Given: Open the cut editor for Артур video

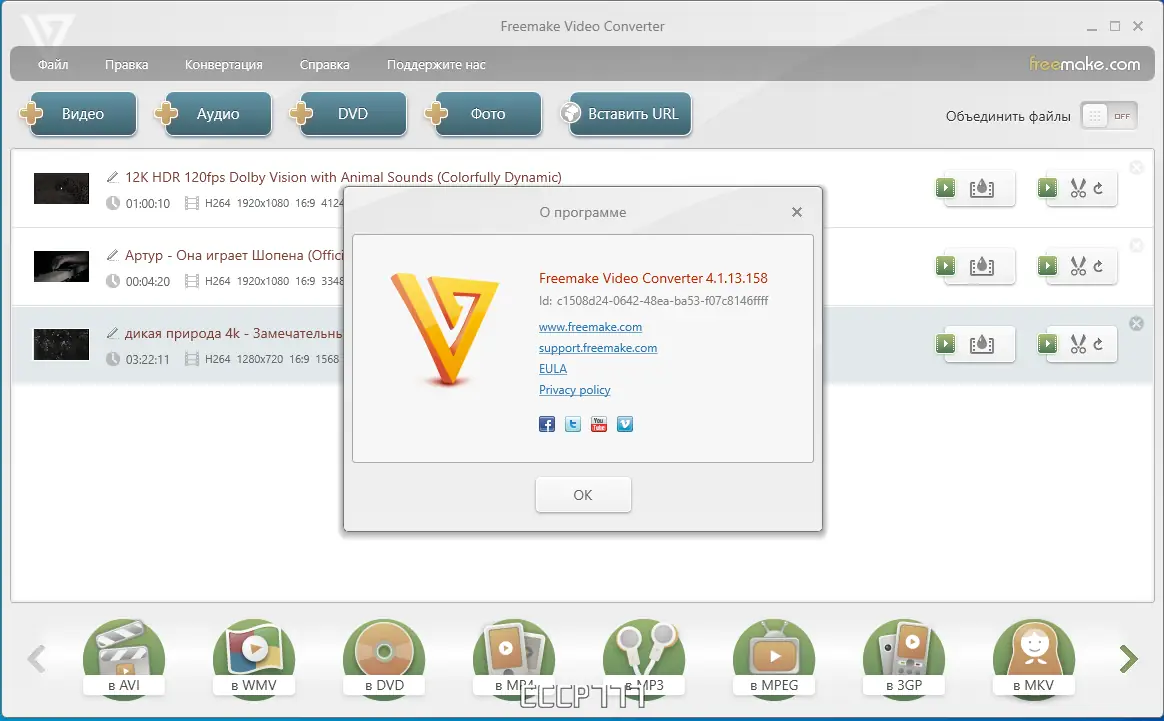Looking at the screenshot, I should pos(1077,266).
